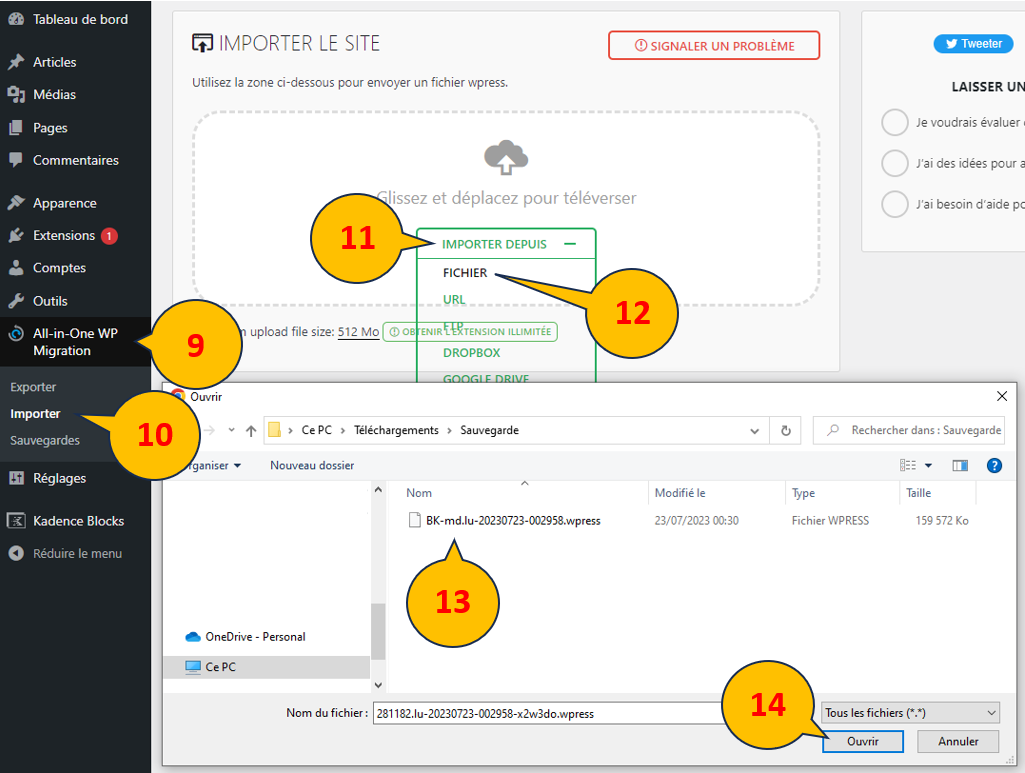Viewport: 1025px width, 773px height.
Task: Click the OneDrive cloud icon
Action: [x=193, y=636]
